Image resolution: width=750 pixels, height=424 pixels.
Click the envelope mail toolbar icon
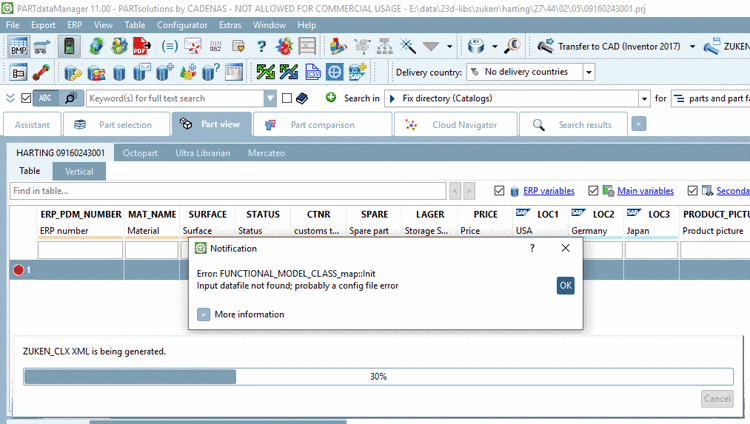point(193,46)
